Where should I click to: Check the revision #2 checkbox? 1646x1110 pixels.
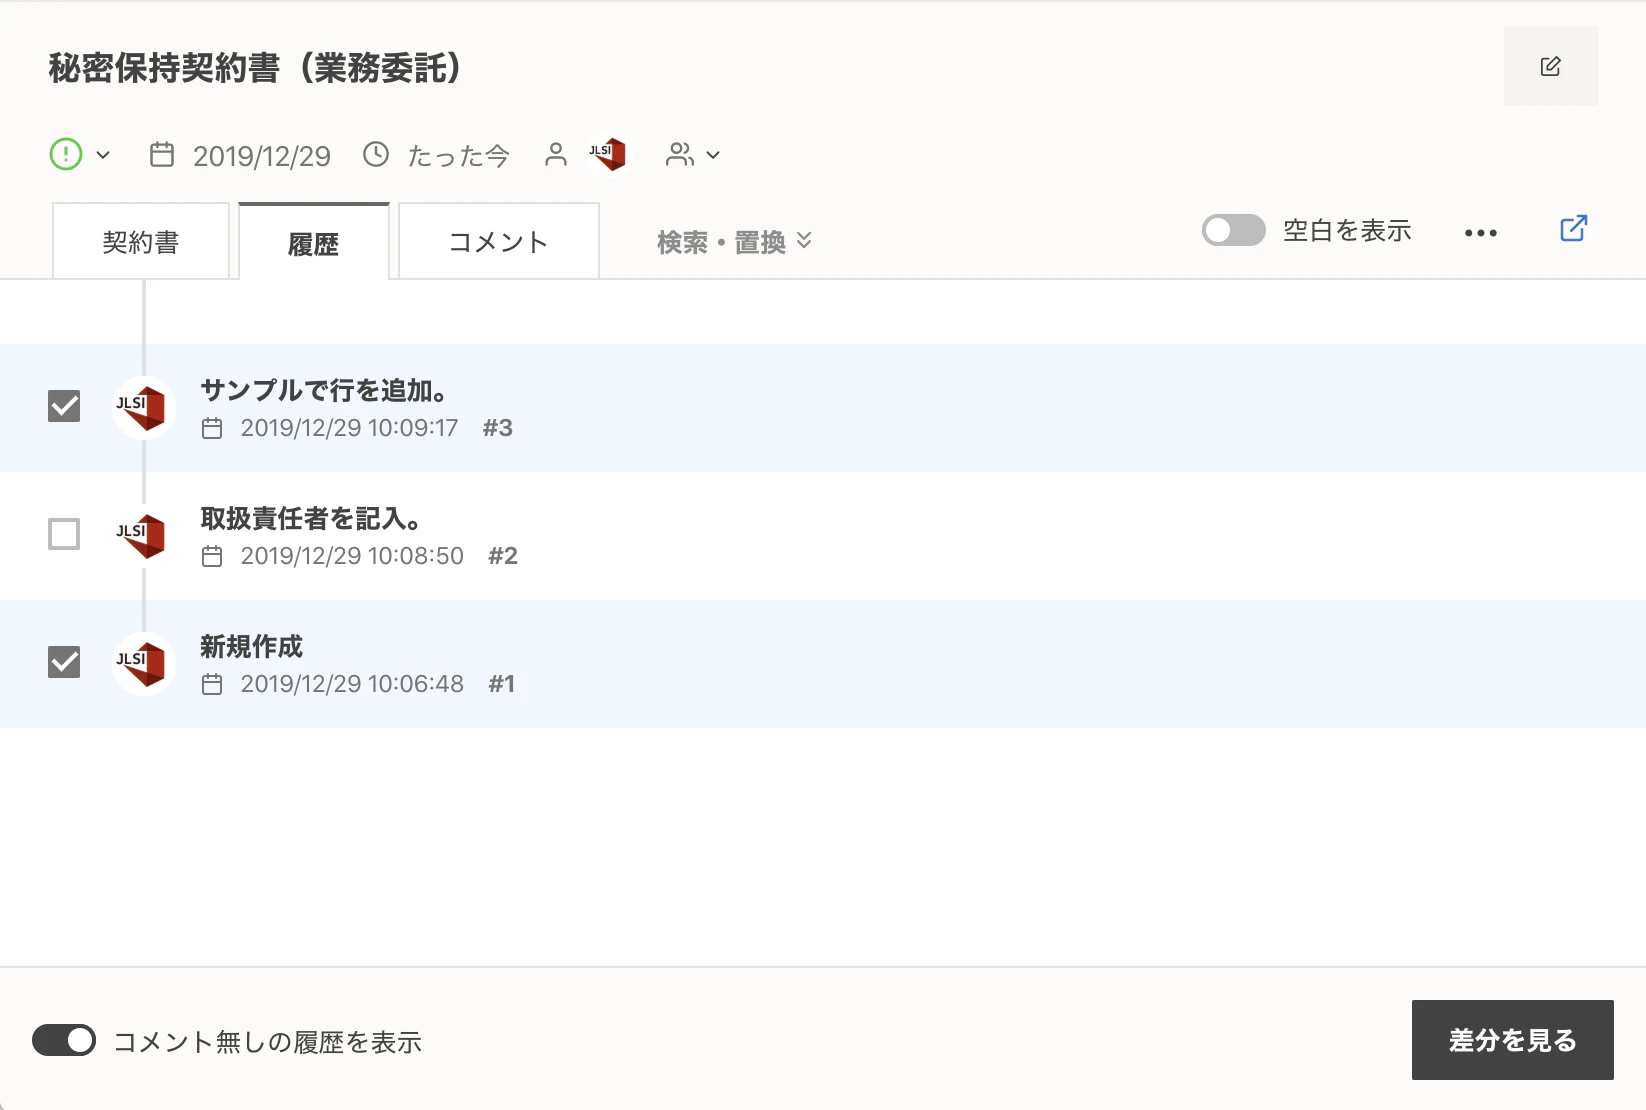click(64, 534)
